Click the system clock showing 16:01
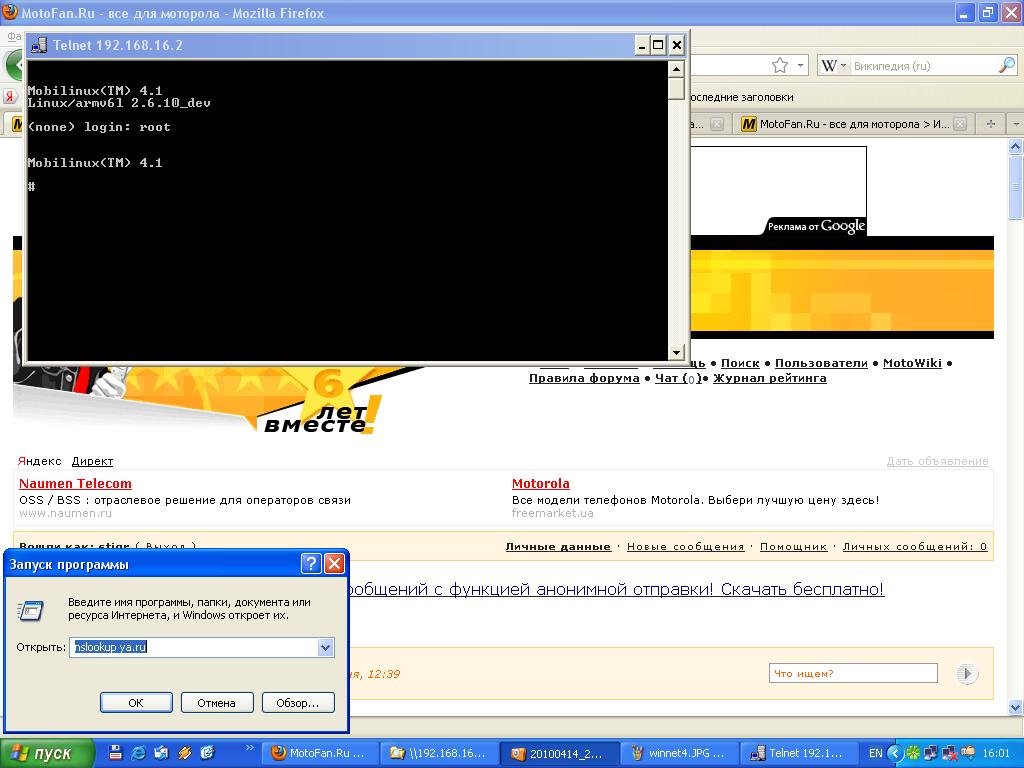This screenshot has width=1024, height=768. click(997, 754)
